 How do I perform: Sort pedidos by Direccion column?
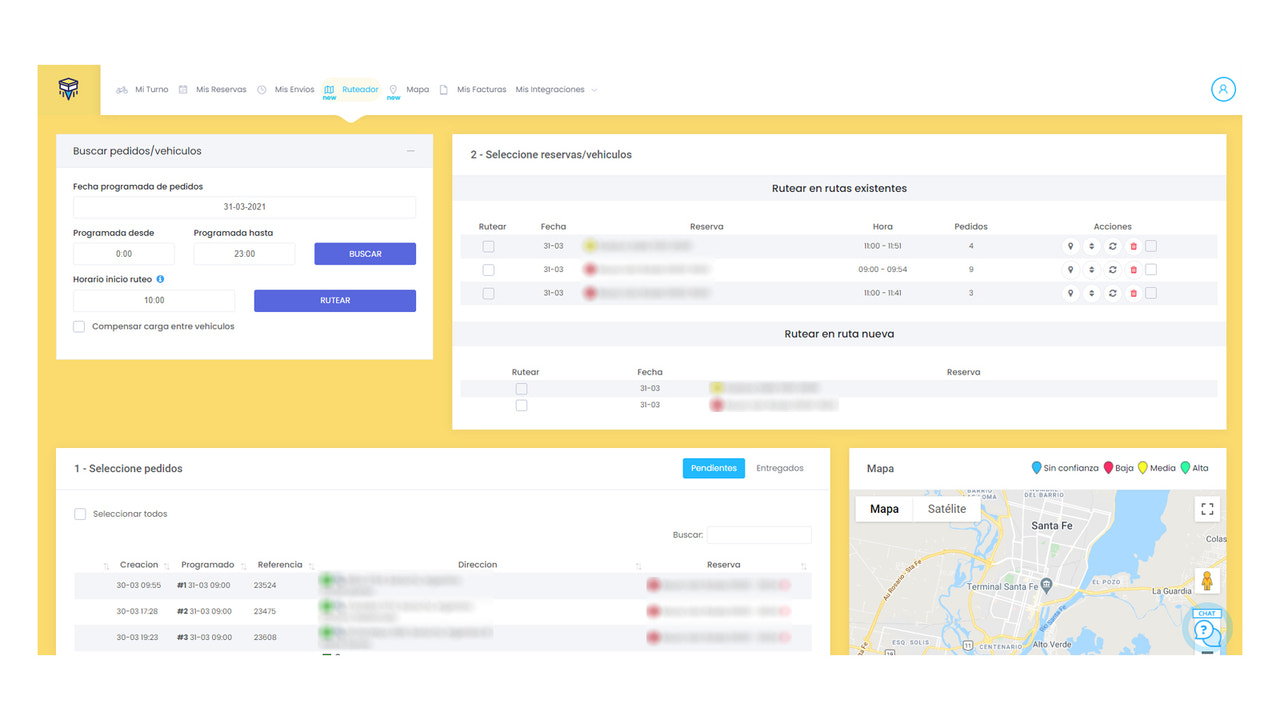(478, 565)
